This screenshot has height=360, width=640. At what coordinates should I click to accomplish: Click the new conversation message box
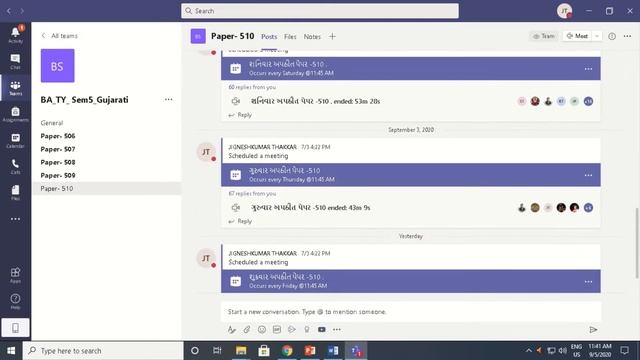(411, 312)
